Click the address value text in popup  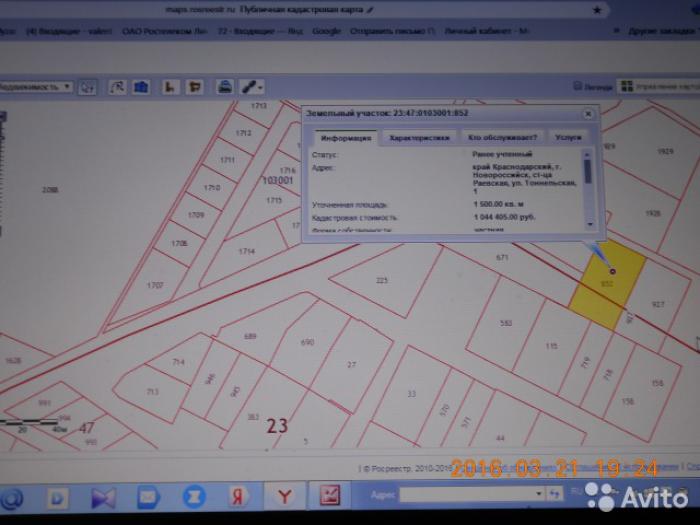pyautogui.click(x=524, y=179)
